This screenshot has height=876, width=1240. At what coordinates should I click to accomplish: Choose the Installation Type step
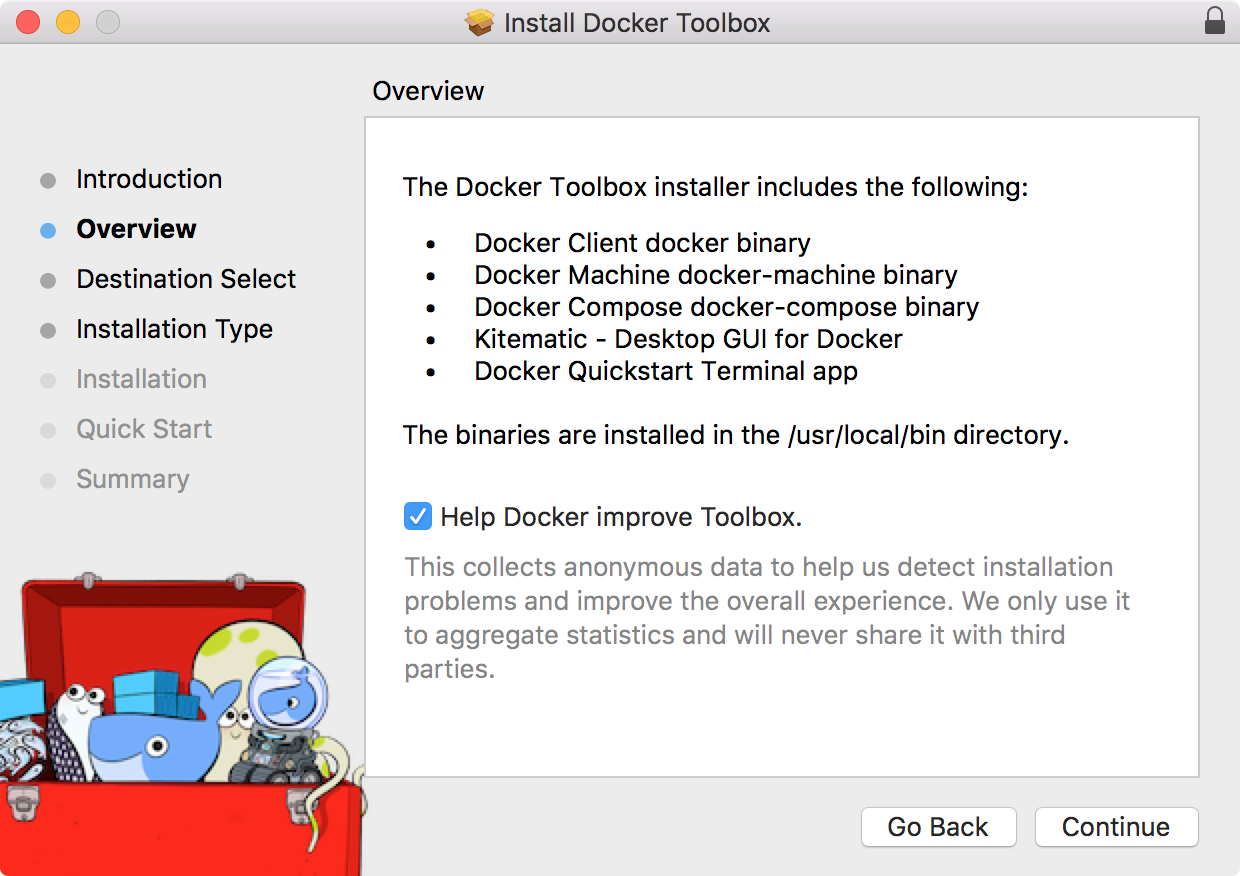[174, 330]
